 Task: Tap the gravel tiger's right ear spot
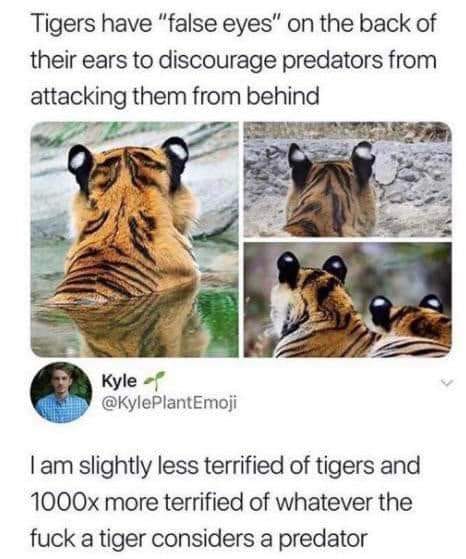tap(364, 152)
